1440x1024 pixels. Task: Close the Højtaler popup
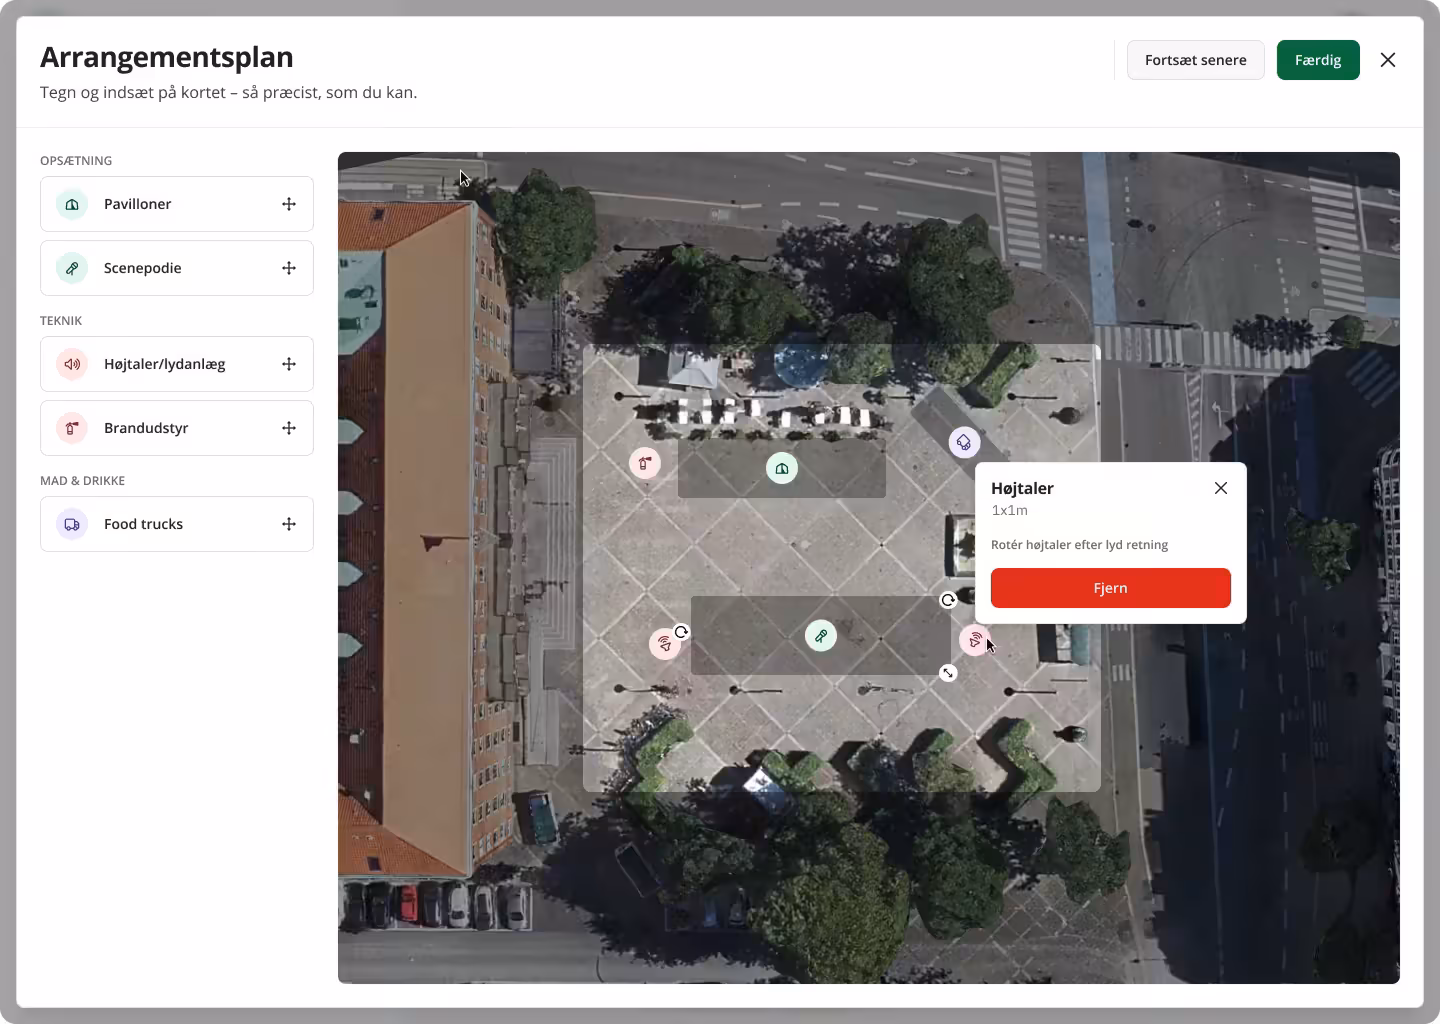[x=1220, y=488]
